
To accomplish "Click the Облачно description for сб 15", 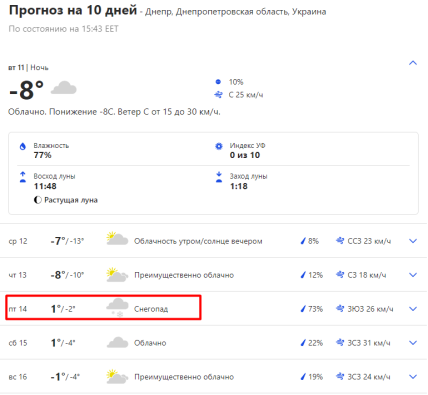I will tap(150, 343).
